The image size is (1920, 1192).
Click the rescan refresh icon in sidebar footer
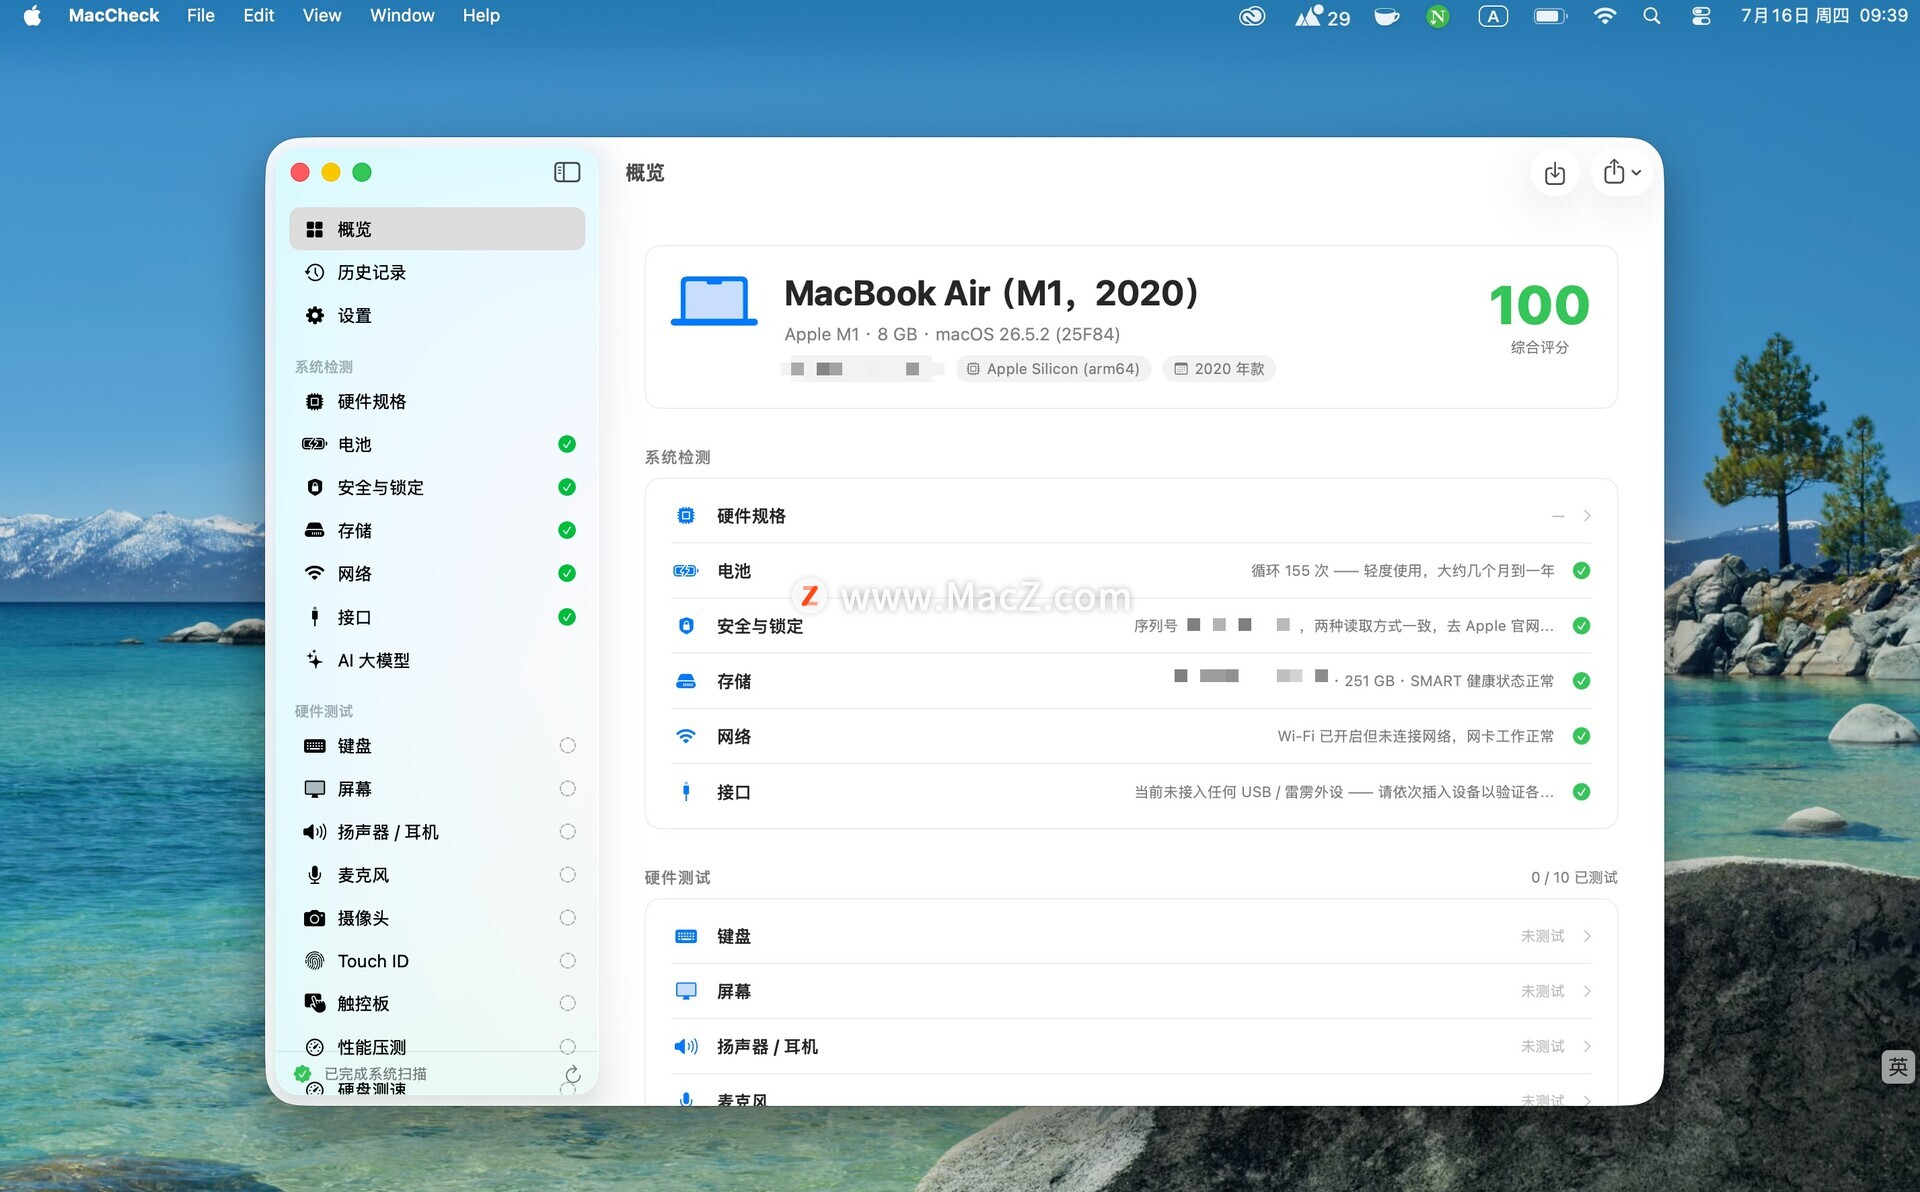coord(572,1075)
